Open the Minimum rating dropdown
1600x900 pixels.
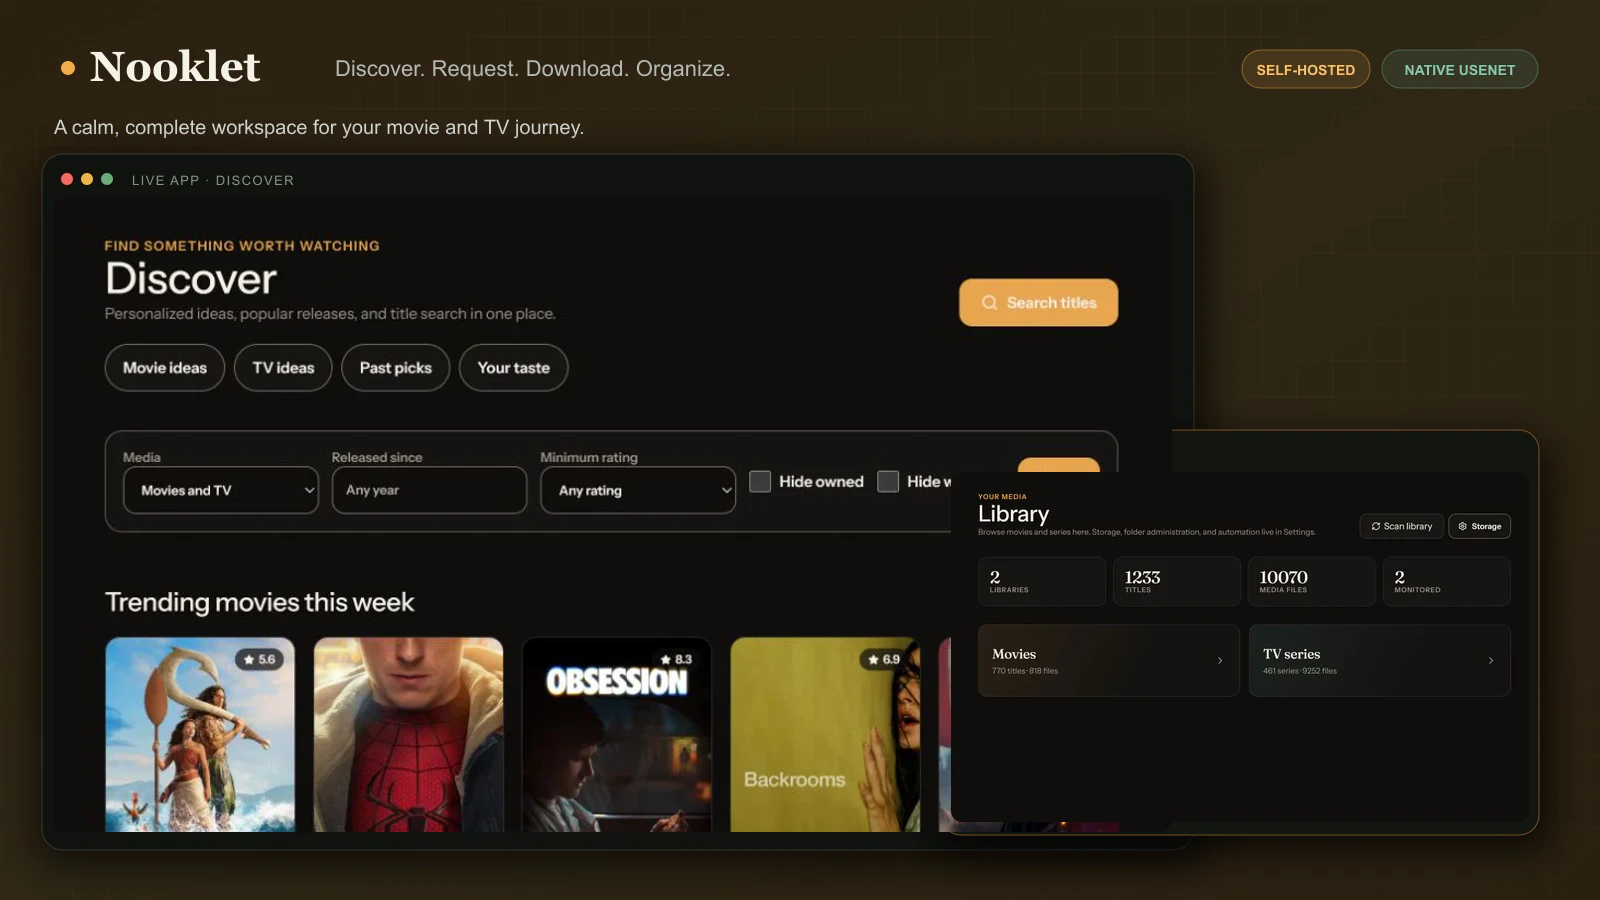[638, 490]
